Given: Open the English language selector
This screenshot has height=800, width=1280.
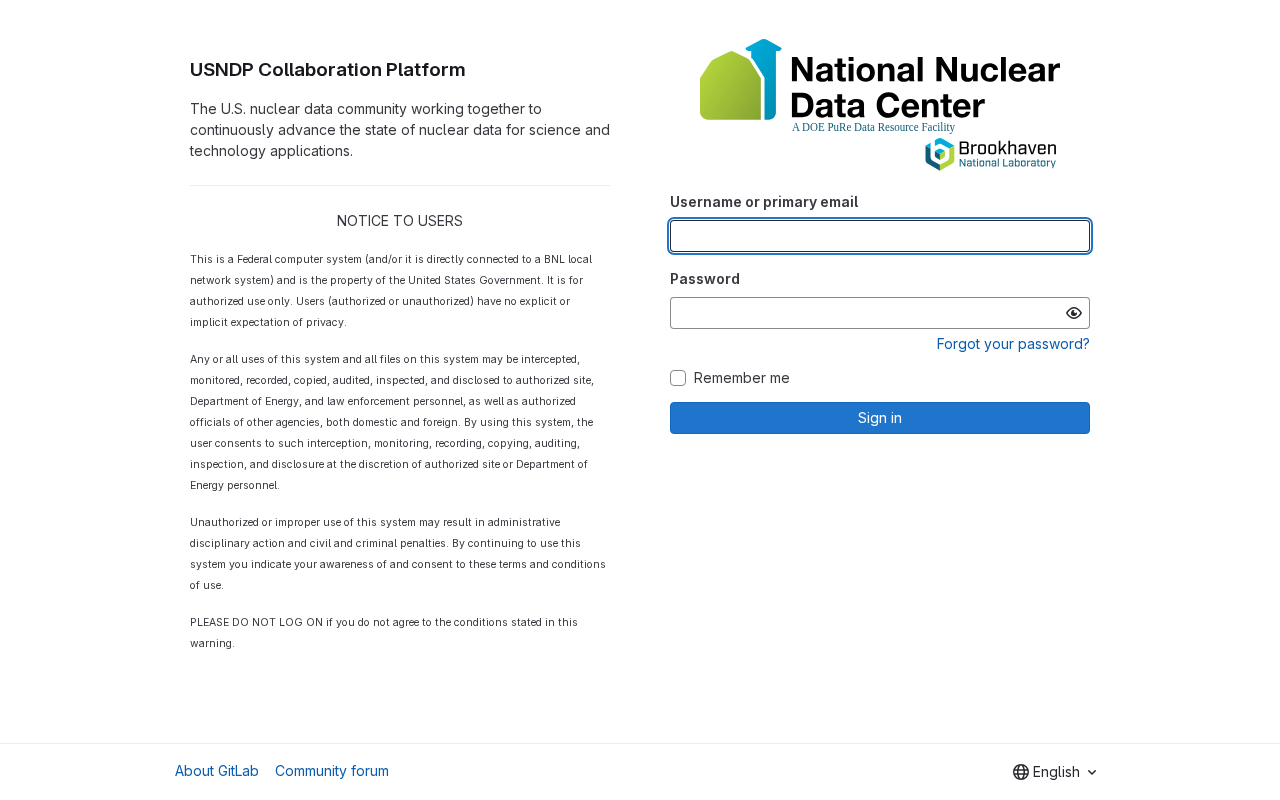Looking at the screenshot, I should (x=1056, y=772).
